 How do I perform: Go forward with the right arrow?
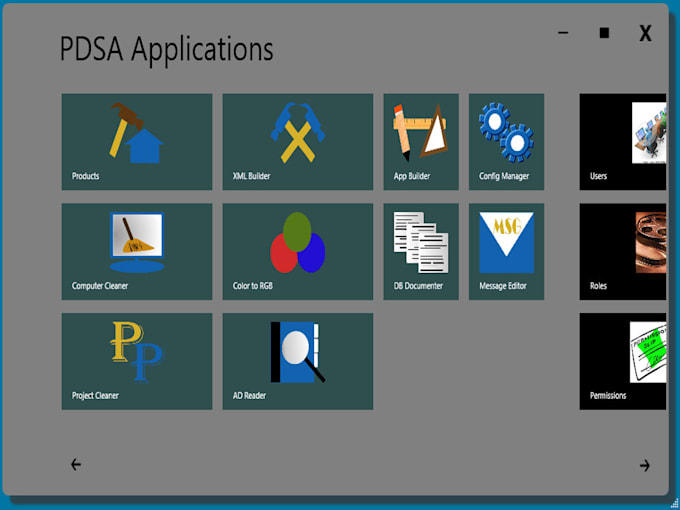coord(645,465)
